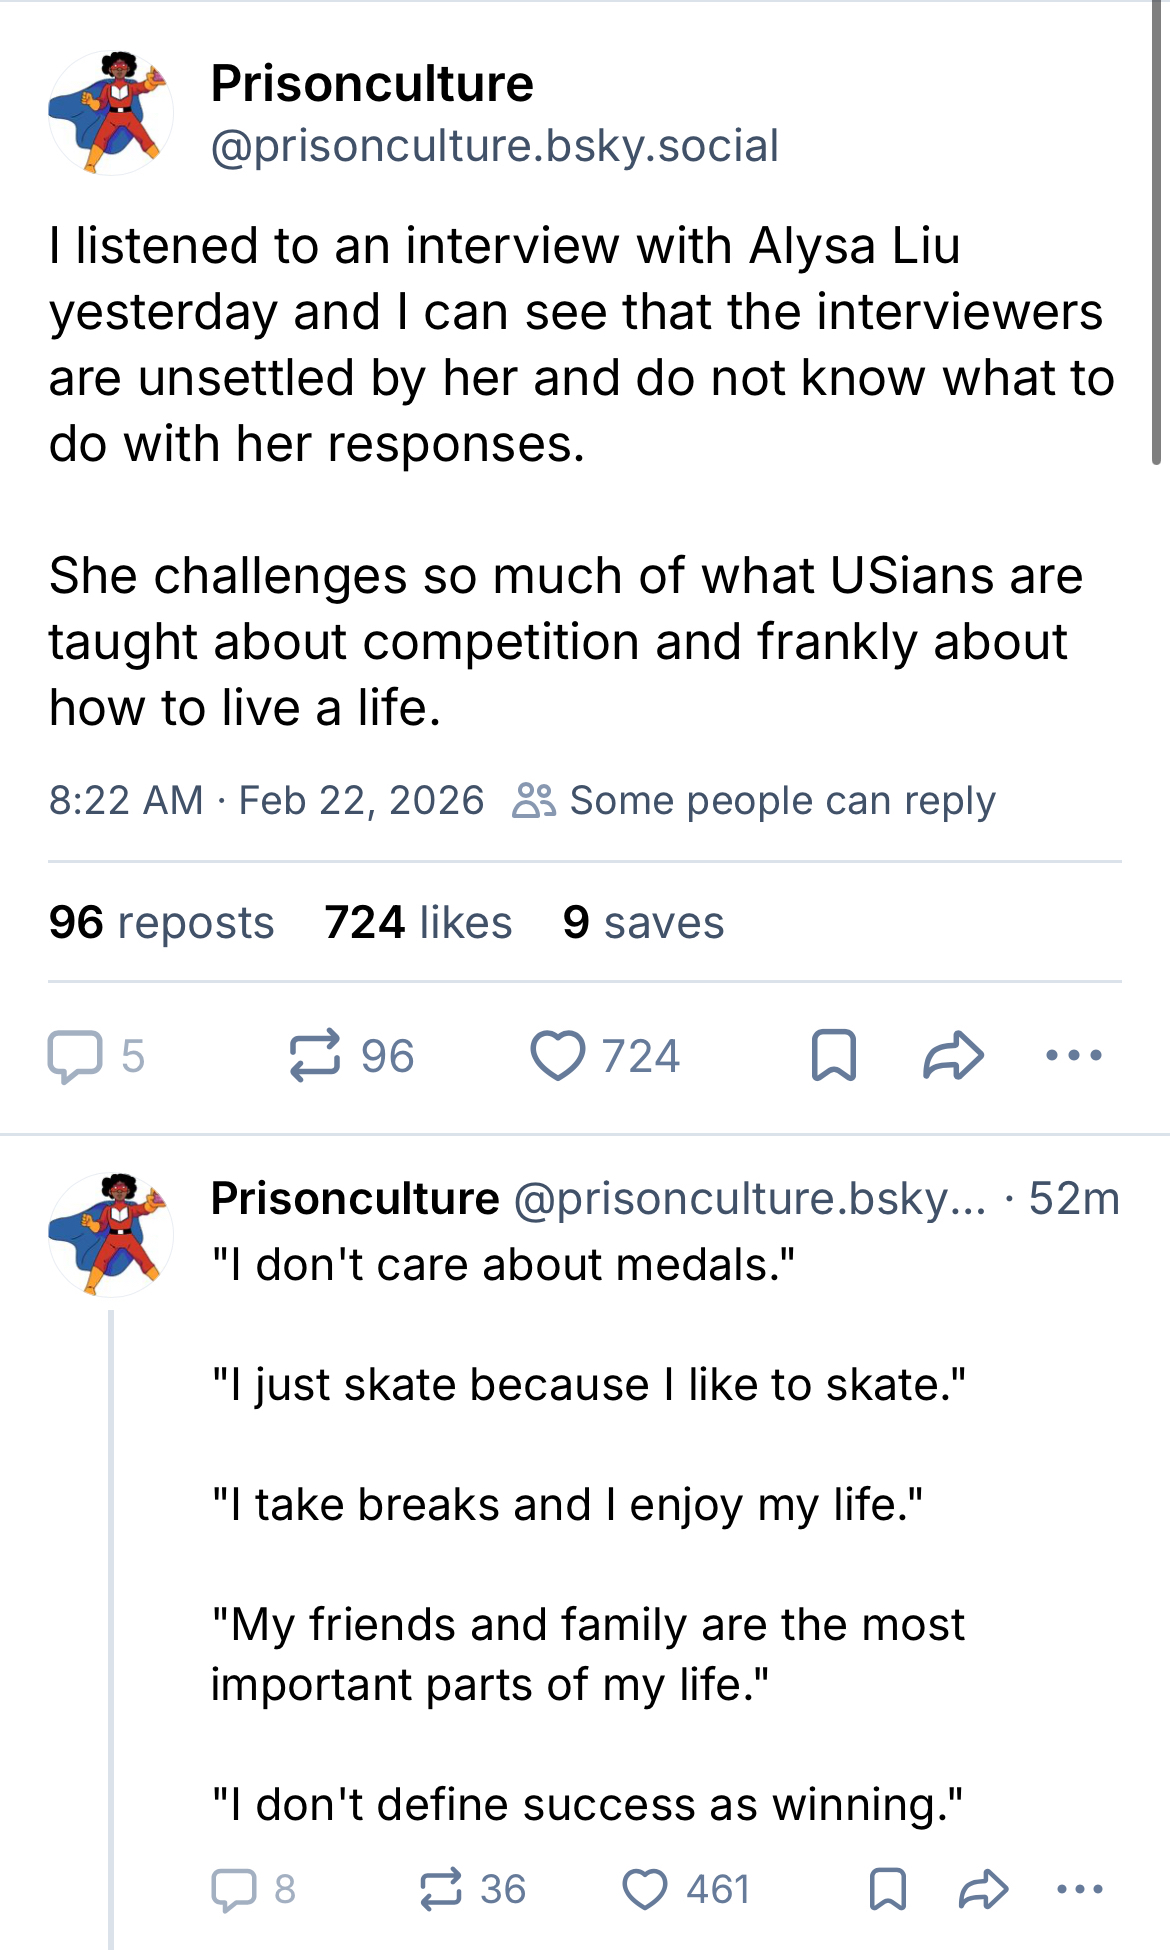Screen dimensions: 1170x1950
Task: Open the @prisonculture.bsky.social handle profile
Action: pyautogui.click(x=494, y=146)
